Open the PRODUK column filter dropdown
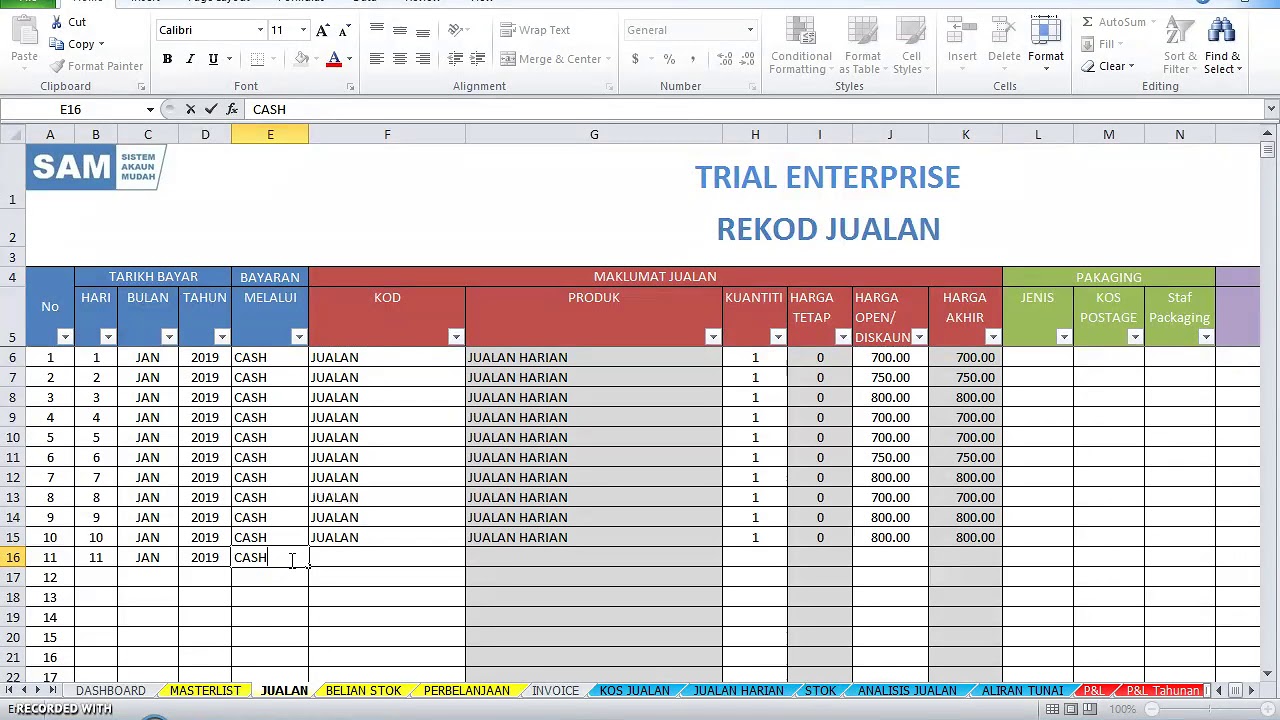 (713, 337)
